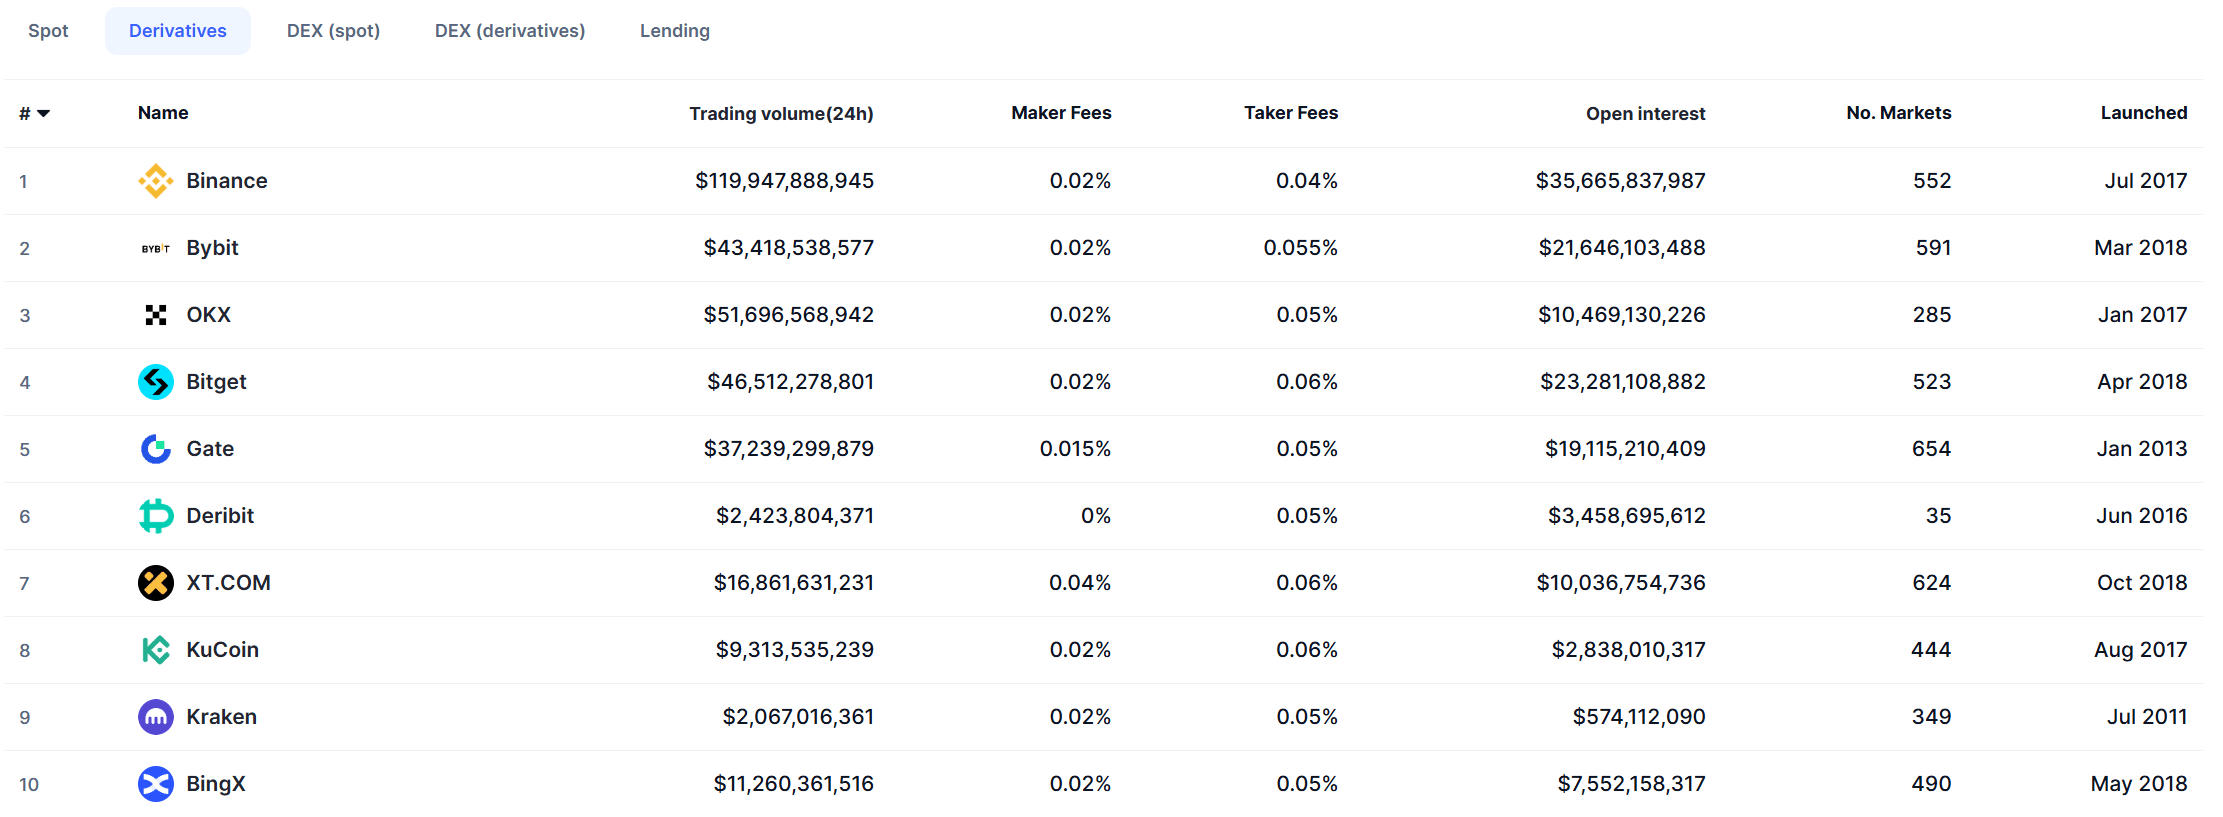Switch to the Spot tab
Image resolution: width=2223 pixels, height=817 pixels.
pyautogui.click(x=48, y=31)
